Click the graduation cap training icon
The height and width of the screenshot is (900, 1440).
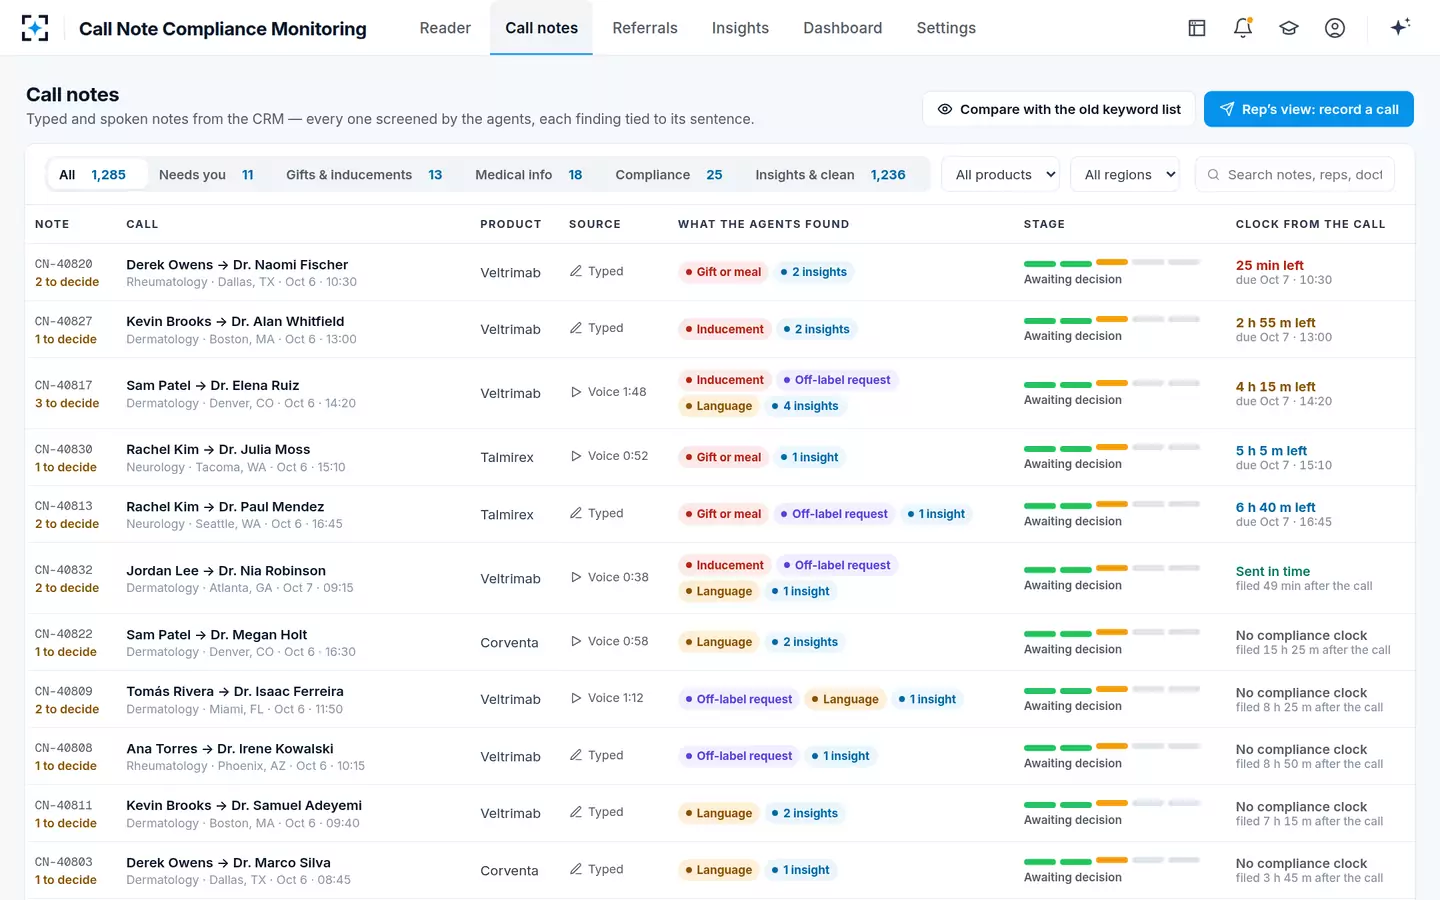click(x=1289, y=28)
